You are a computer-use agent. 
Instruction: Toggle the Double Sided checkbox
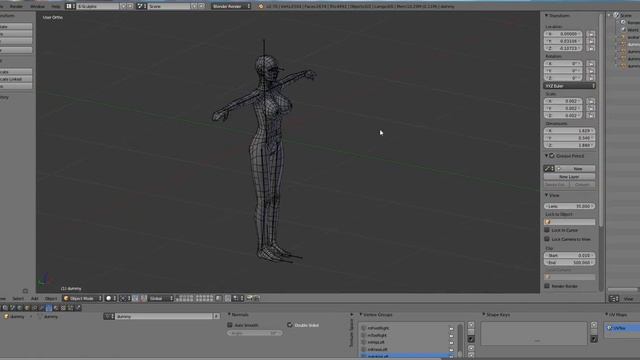tap(290, 325)
